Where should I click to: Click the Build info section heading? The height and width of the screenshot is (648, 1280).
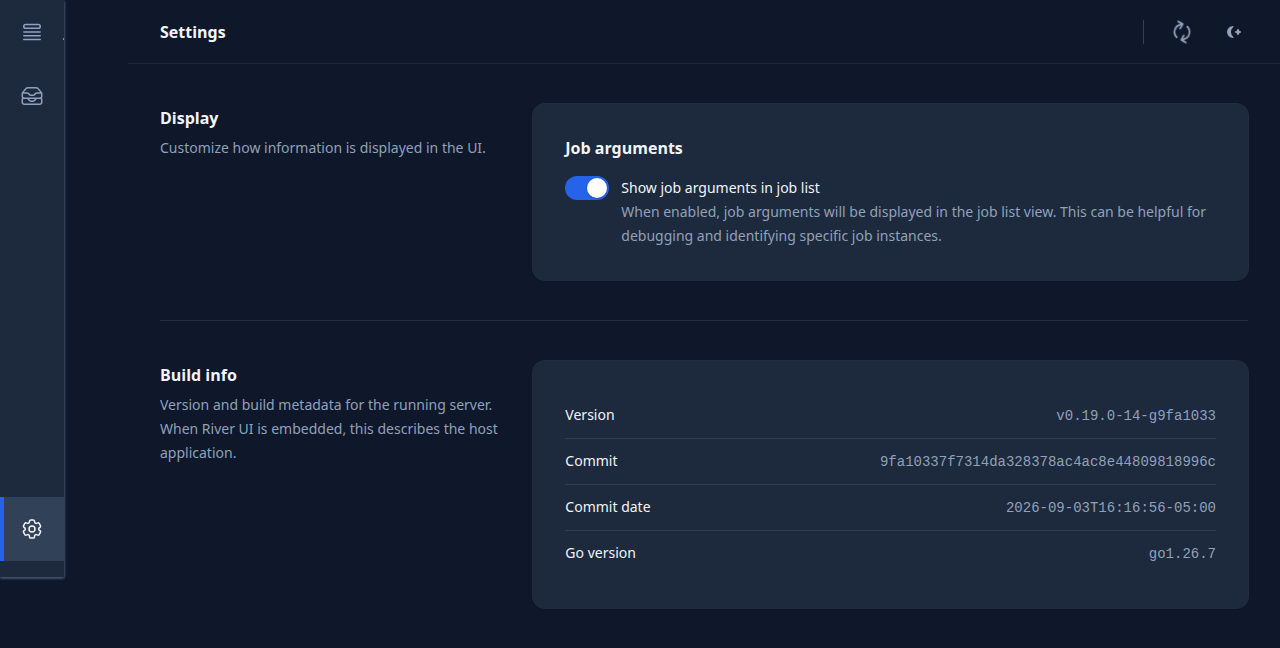point(198,375)
